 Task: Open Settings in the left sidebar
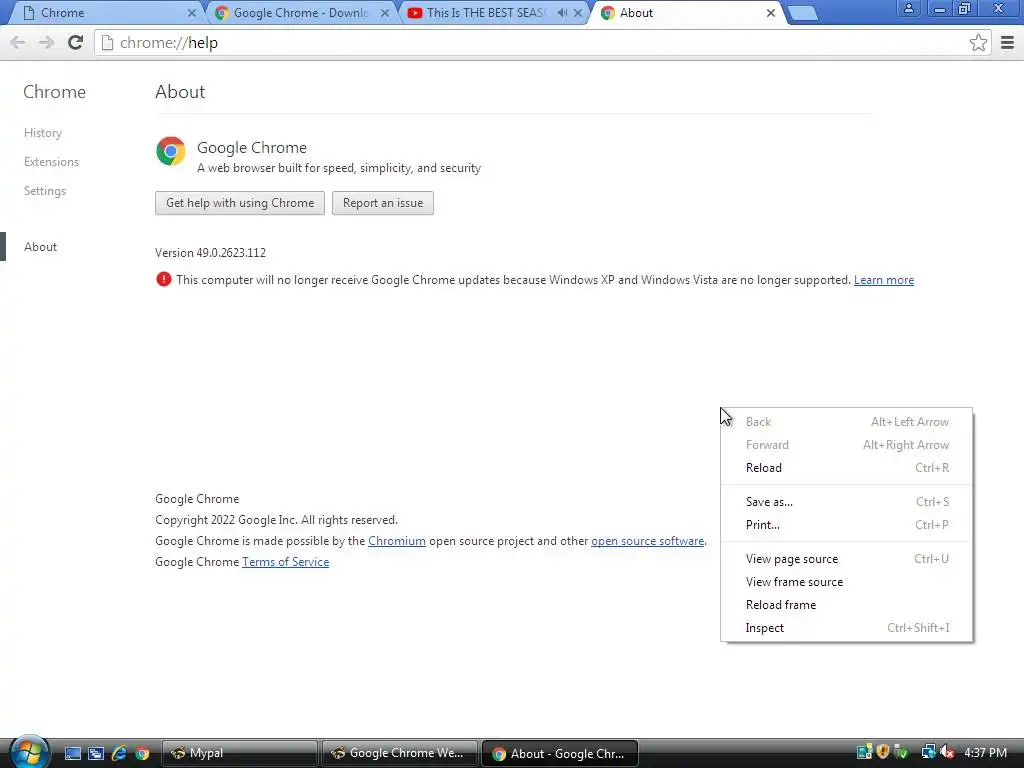click(44, 191)
